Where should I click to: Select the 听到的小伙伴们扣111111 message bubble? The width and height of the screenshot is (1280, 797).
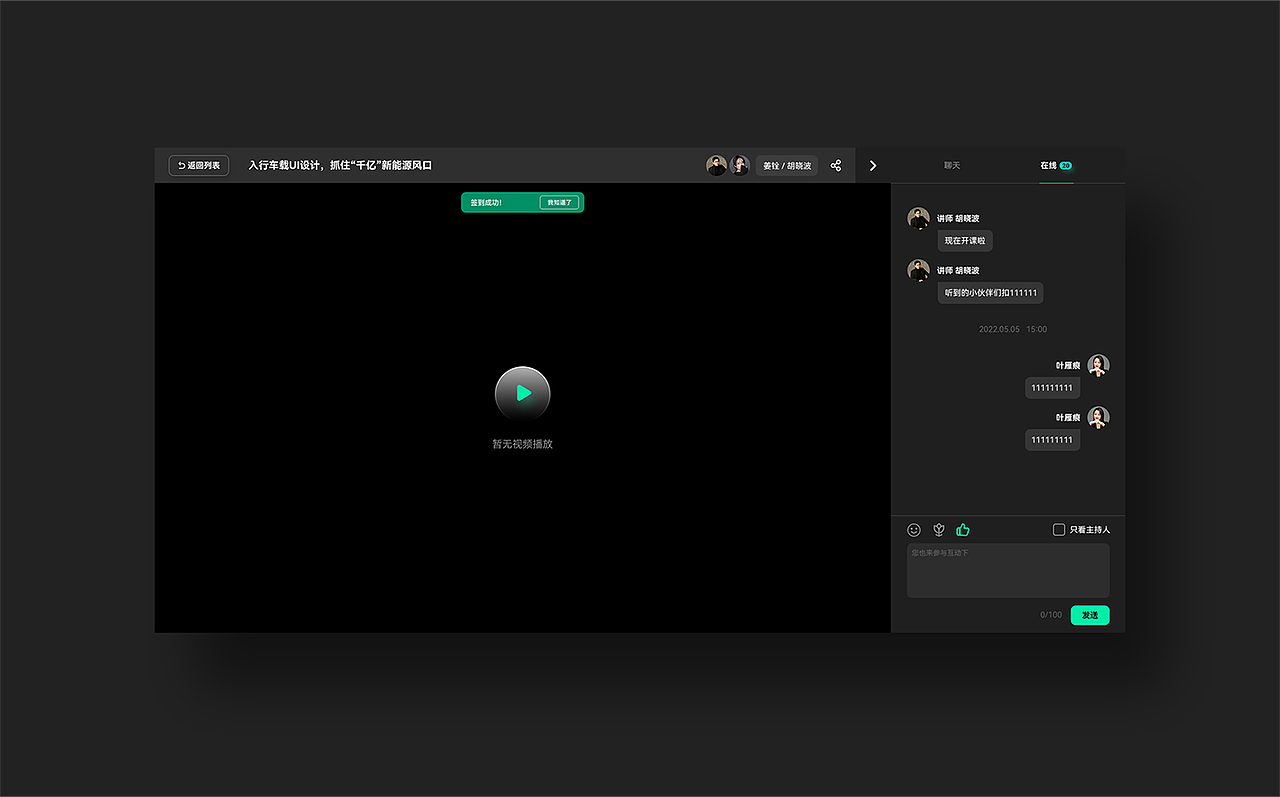pos(991,293)
